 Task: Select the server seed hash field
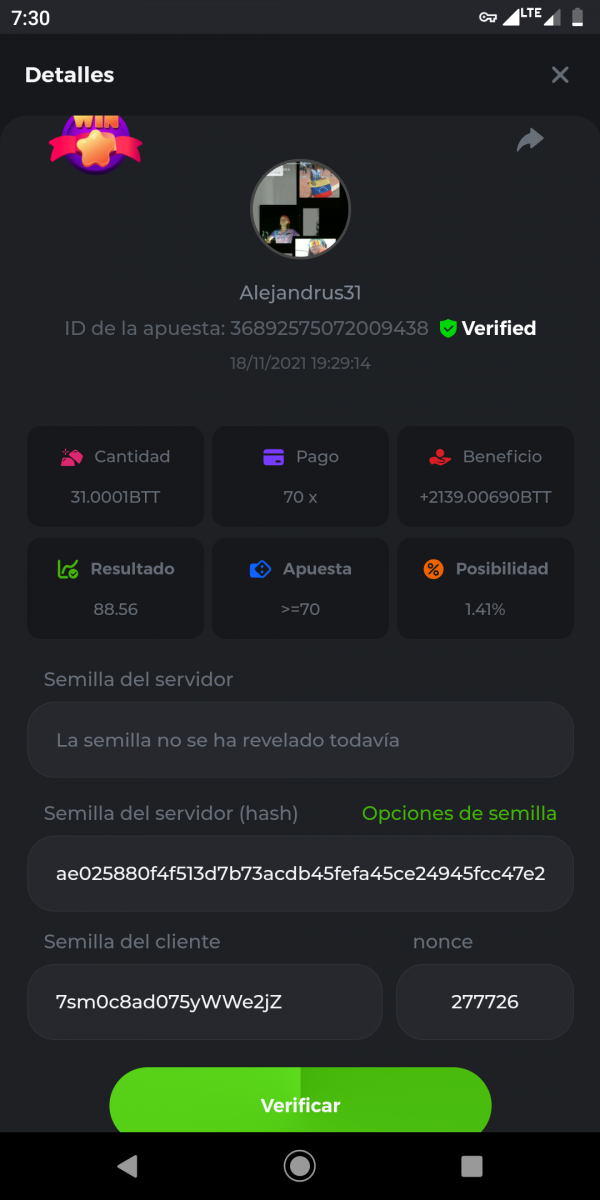[300, 873]
